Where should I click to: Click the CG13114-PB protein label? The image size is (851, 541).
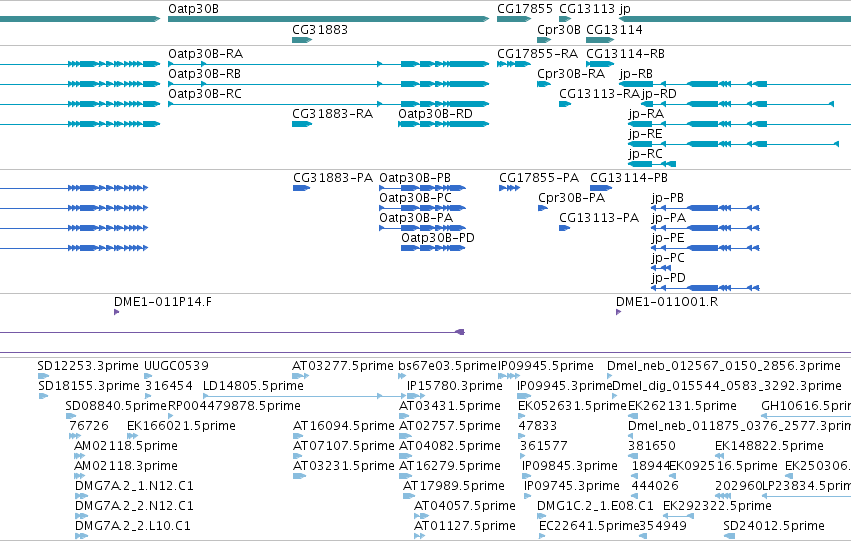click(x=628, y=178)
